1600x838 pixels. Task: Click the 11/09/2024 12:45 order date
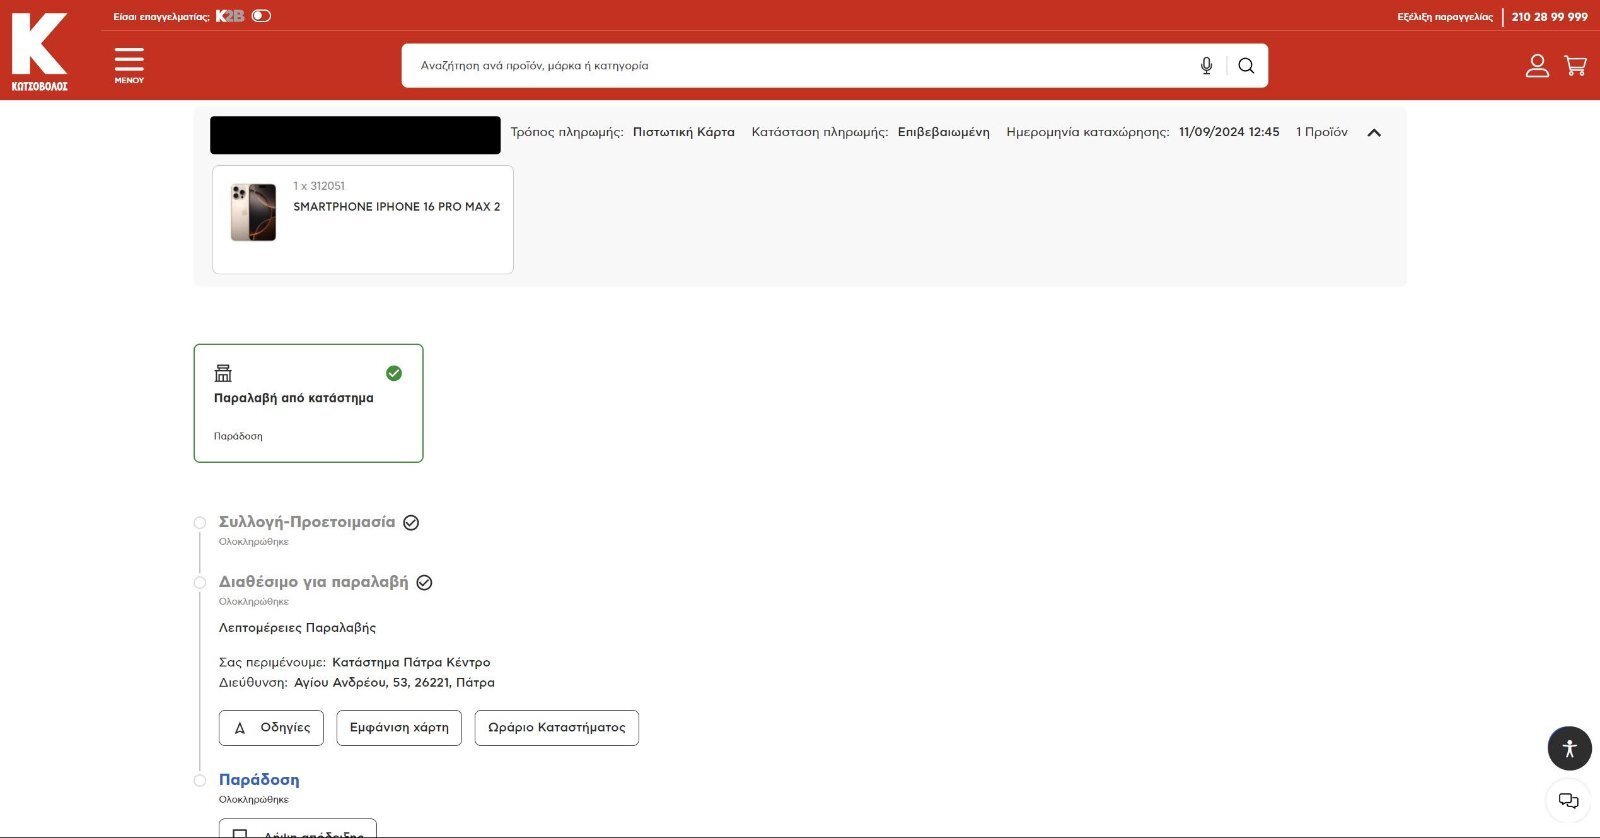(1229, 132)
